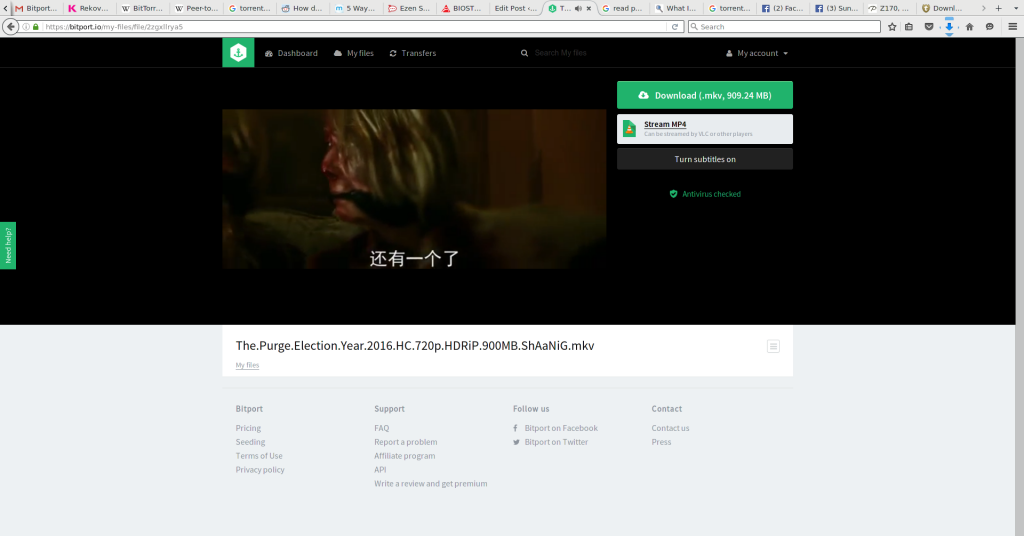Click the green shield Antivirus checked icon
1024x536 pixels.
(673, 194)
